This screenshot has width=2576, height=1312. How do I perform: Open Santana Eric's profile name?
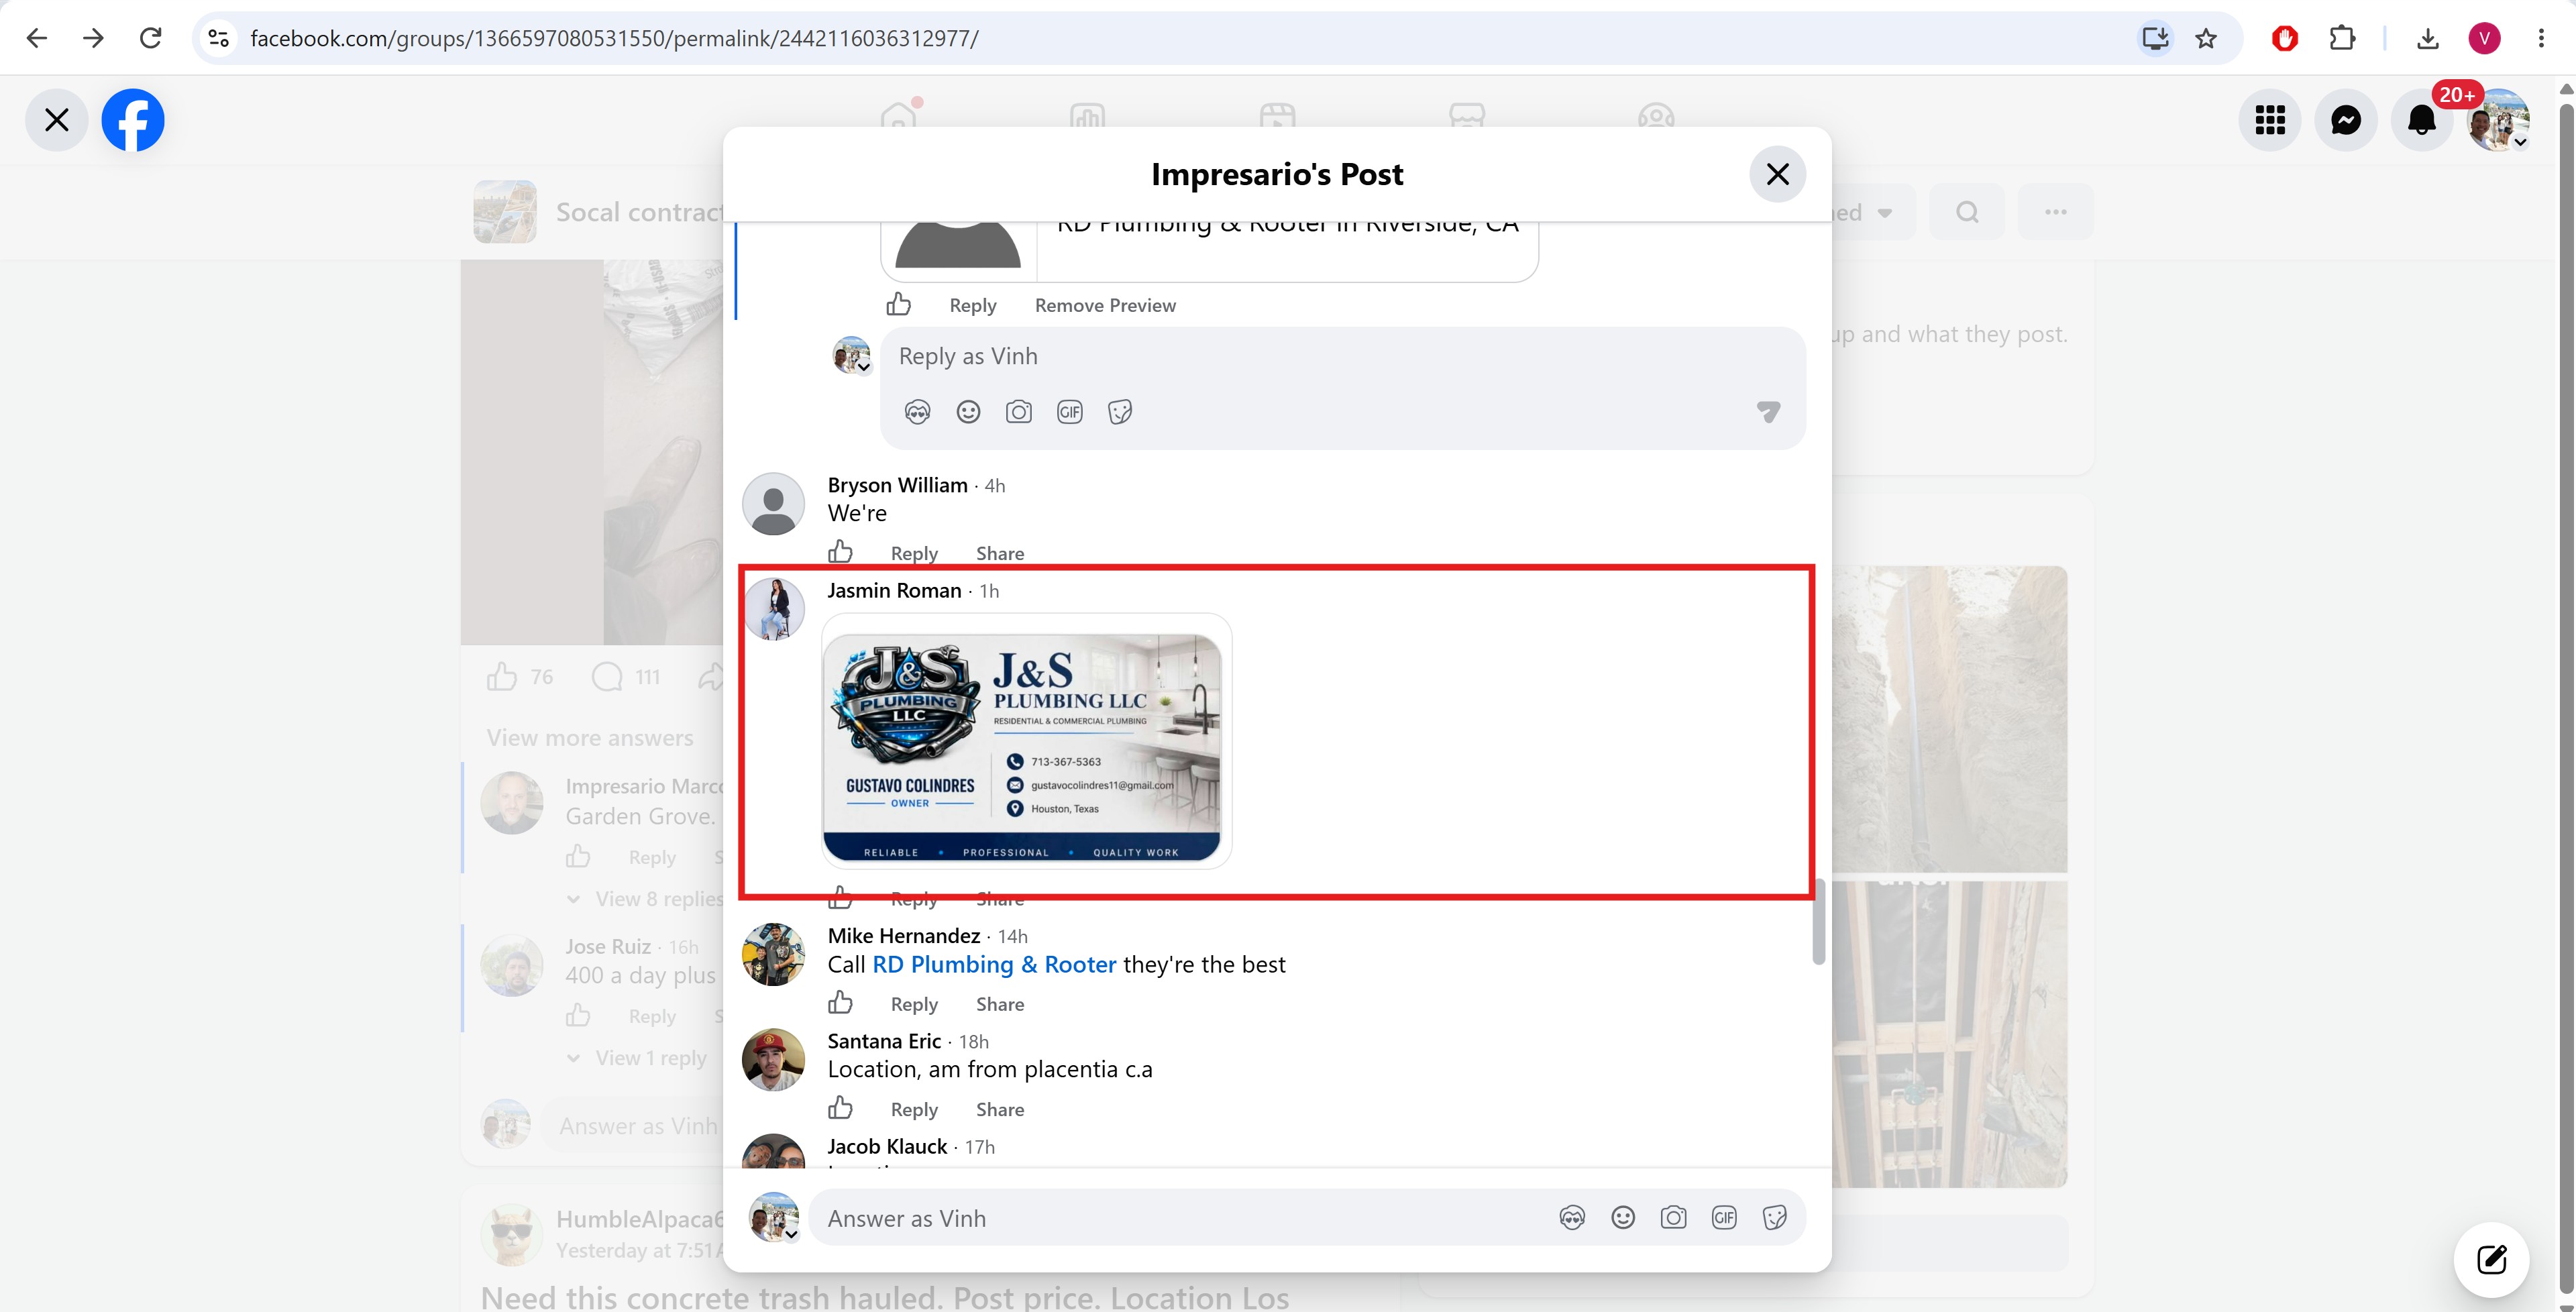(x=884, y=1041)
